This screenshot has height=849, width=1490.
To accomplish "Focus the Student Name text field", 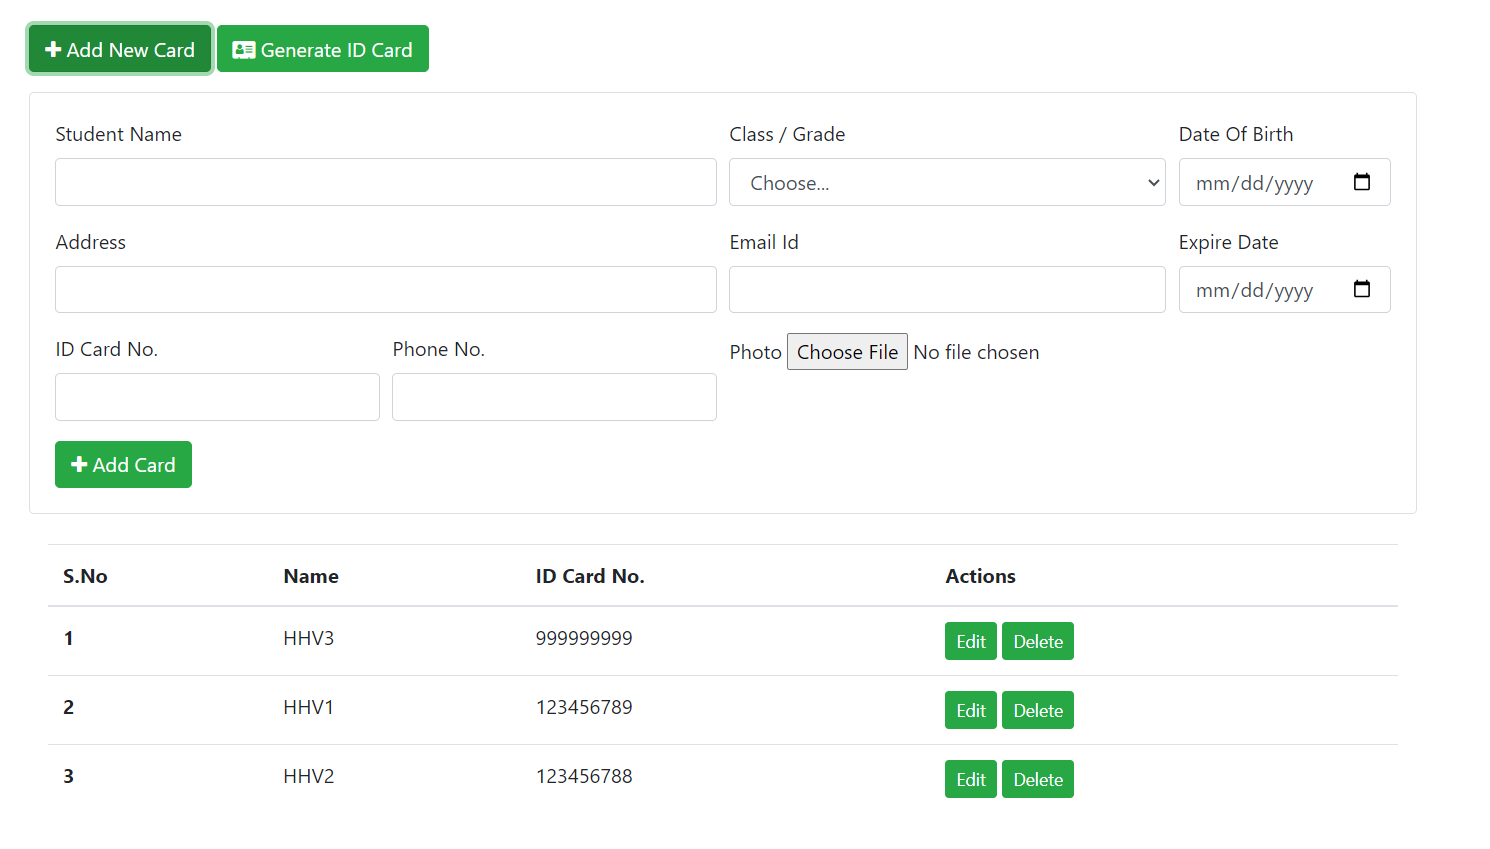I will (x=385, y=183).
